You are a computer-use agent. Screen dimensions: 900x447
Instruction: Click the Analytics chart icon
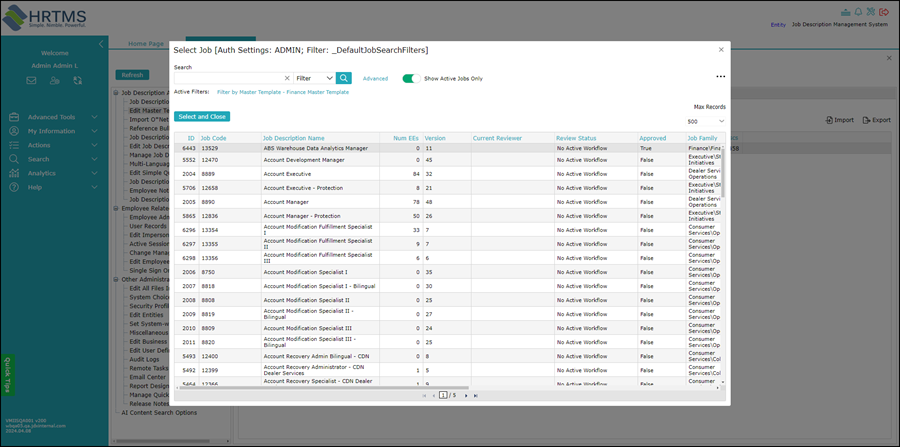[x=14, y=173]
